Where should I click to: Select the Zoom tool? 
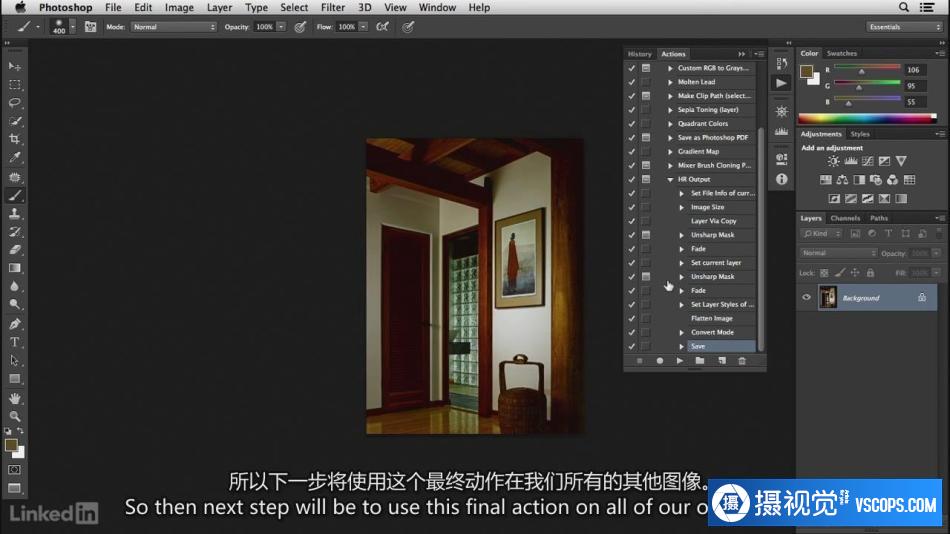(15, 417)
